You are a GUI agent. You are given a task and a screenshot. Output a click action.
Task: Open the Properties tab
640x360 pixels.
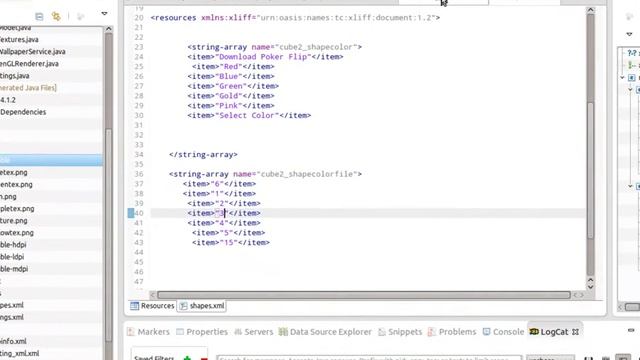coord(202,332)
